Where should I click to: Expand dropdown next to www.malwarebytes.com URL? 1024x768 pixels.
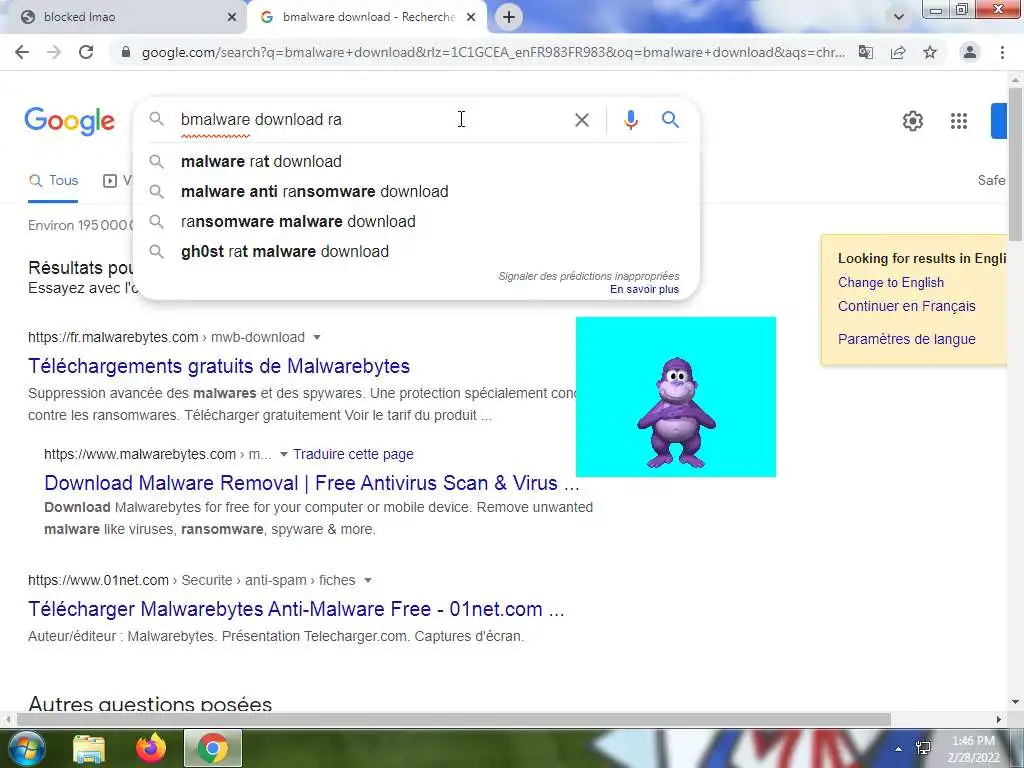click(283, 455)
